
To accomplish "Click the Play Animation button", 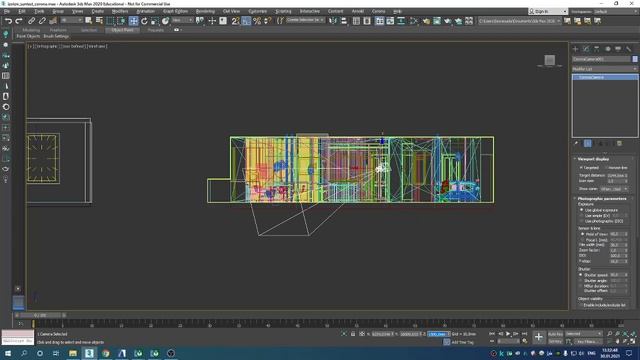I will point(508,334).
